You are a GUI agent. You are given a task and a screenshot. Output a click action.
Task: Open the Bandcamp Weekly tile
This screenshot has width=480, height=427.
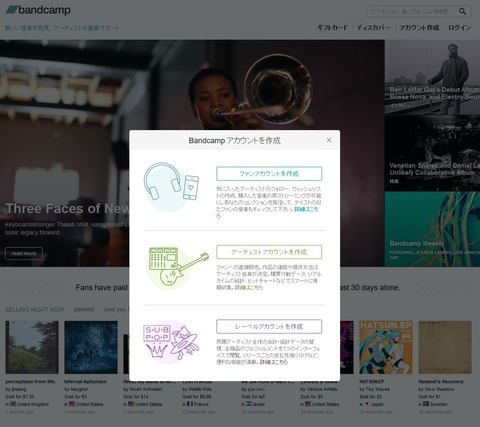click(432, 229)
